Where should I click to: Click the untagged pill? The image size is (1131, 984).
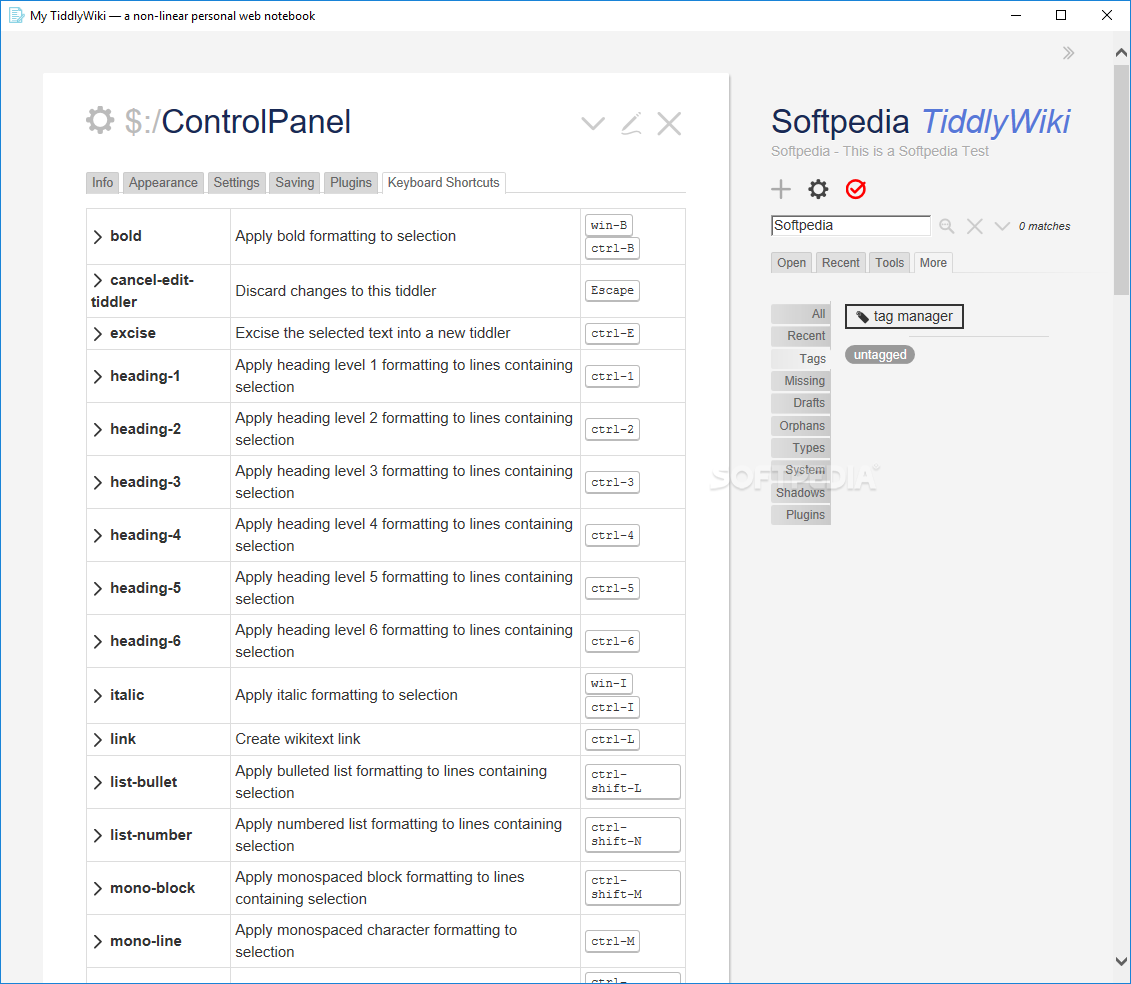point(879,355)
